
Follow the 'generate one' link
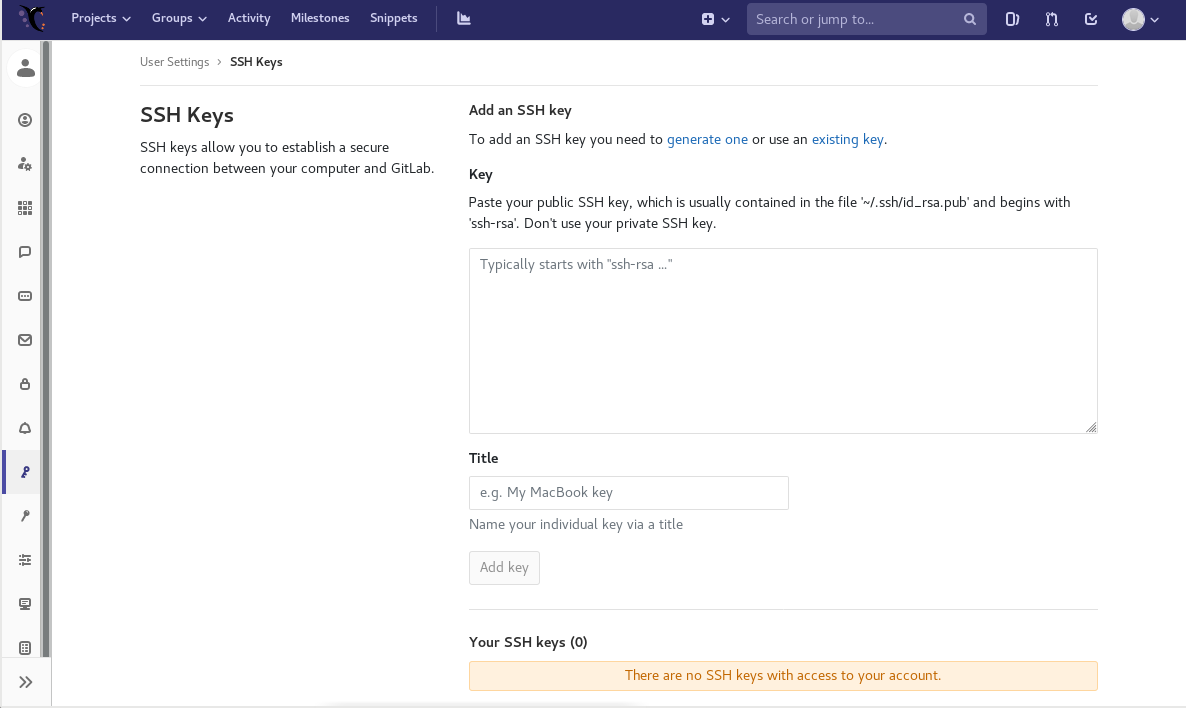tap(707, 140)
